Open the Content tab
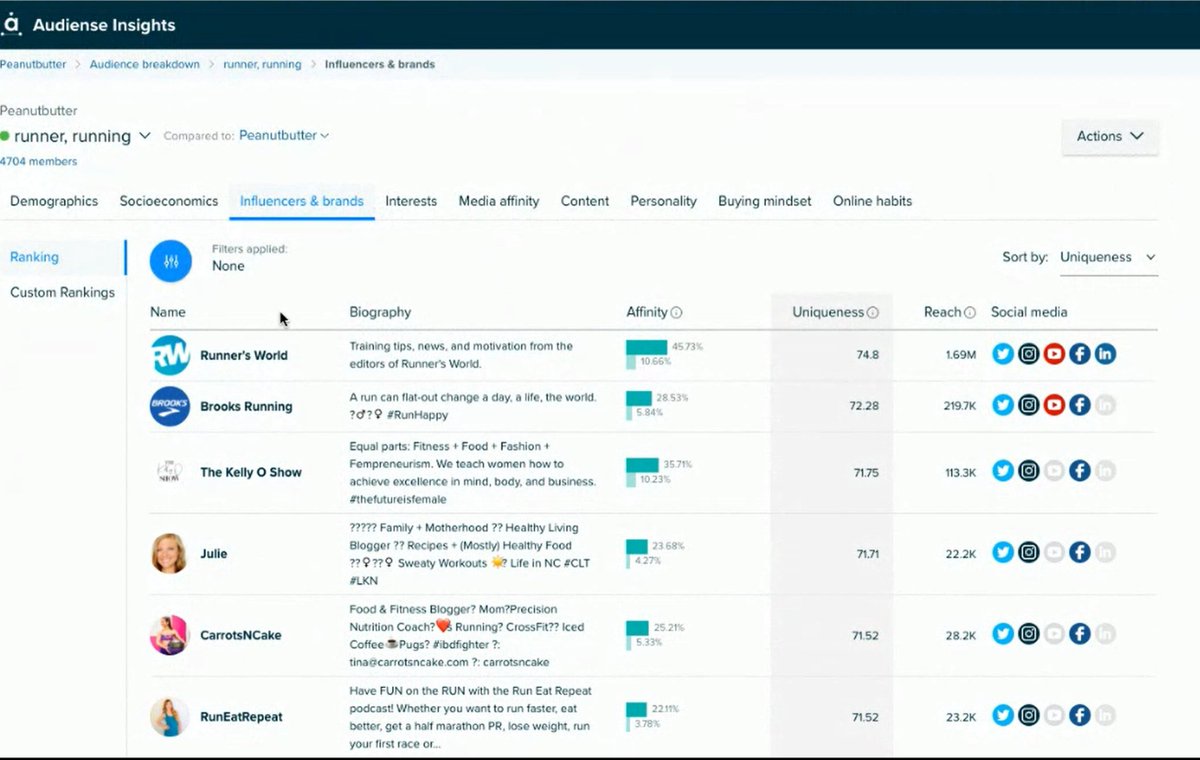 pyautogui.click(x=585, y=201)
